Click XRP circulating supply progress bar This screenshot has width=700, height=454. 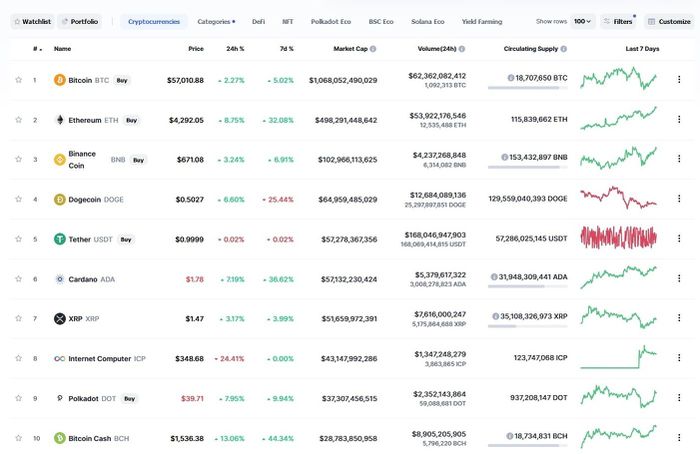coord(528,326)
